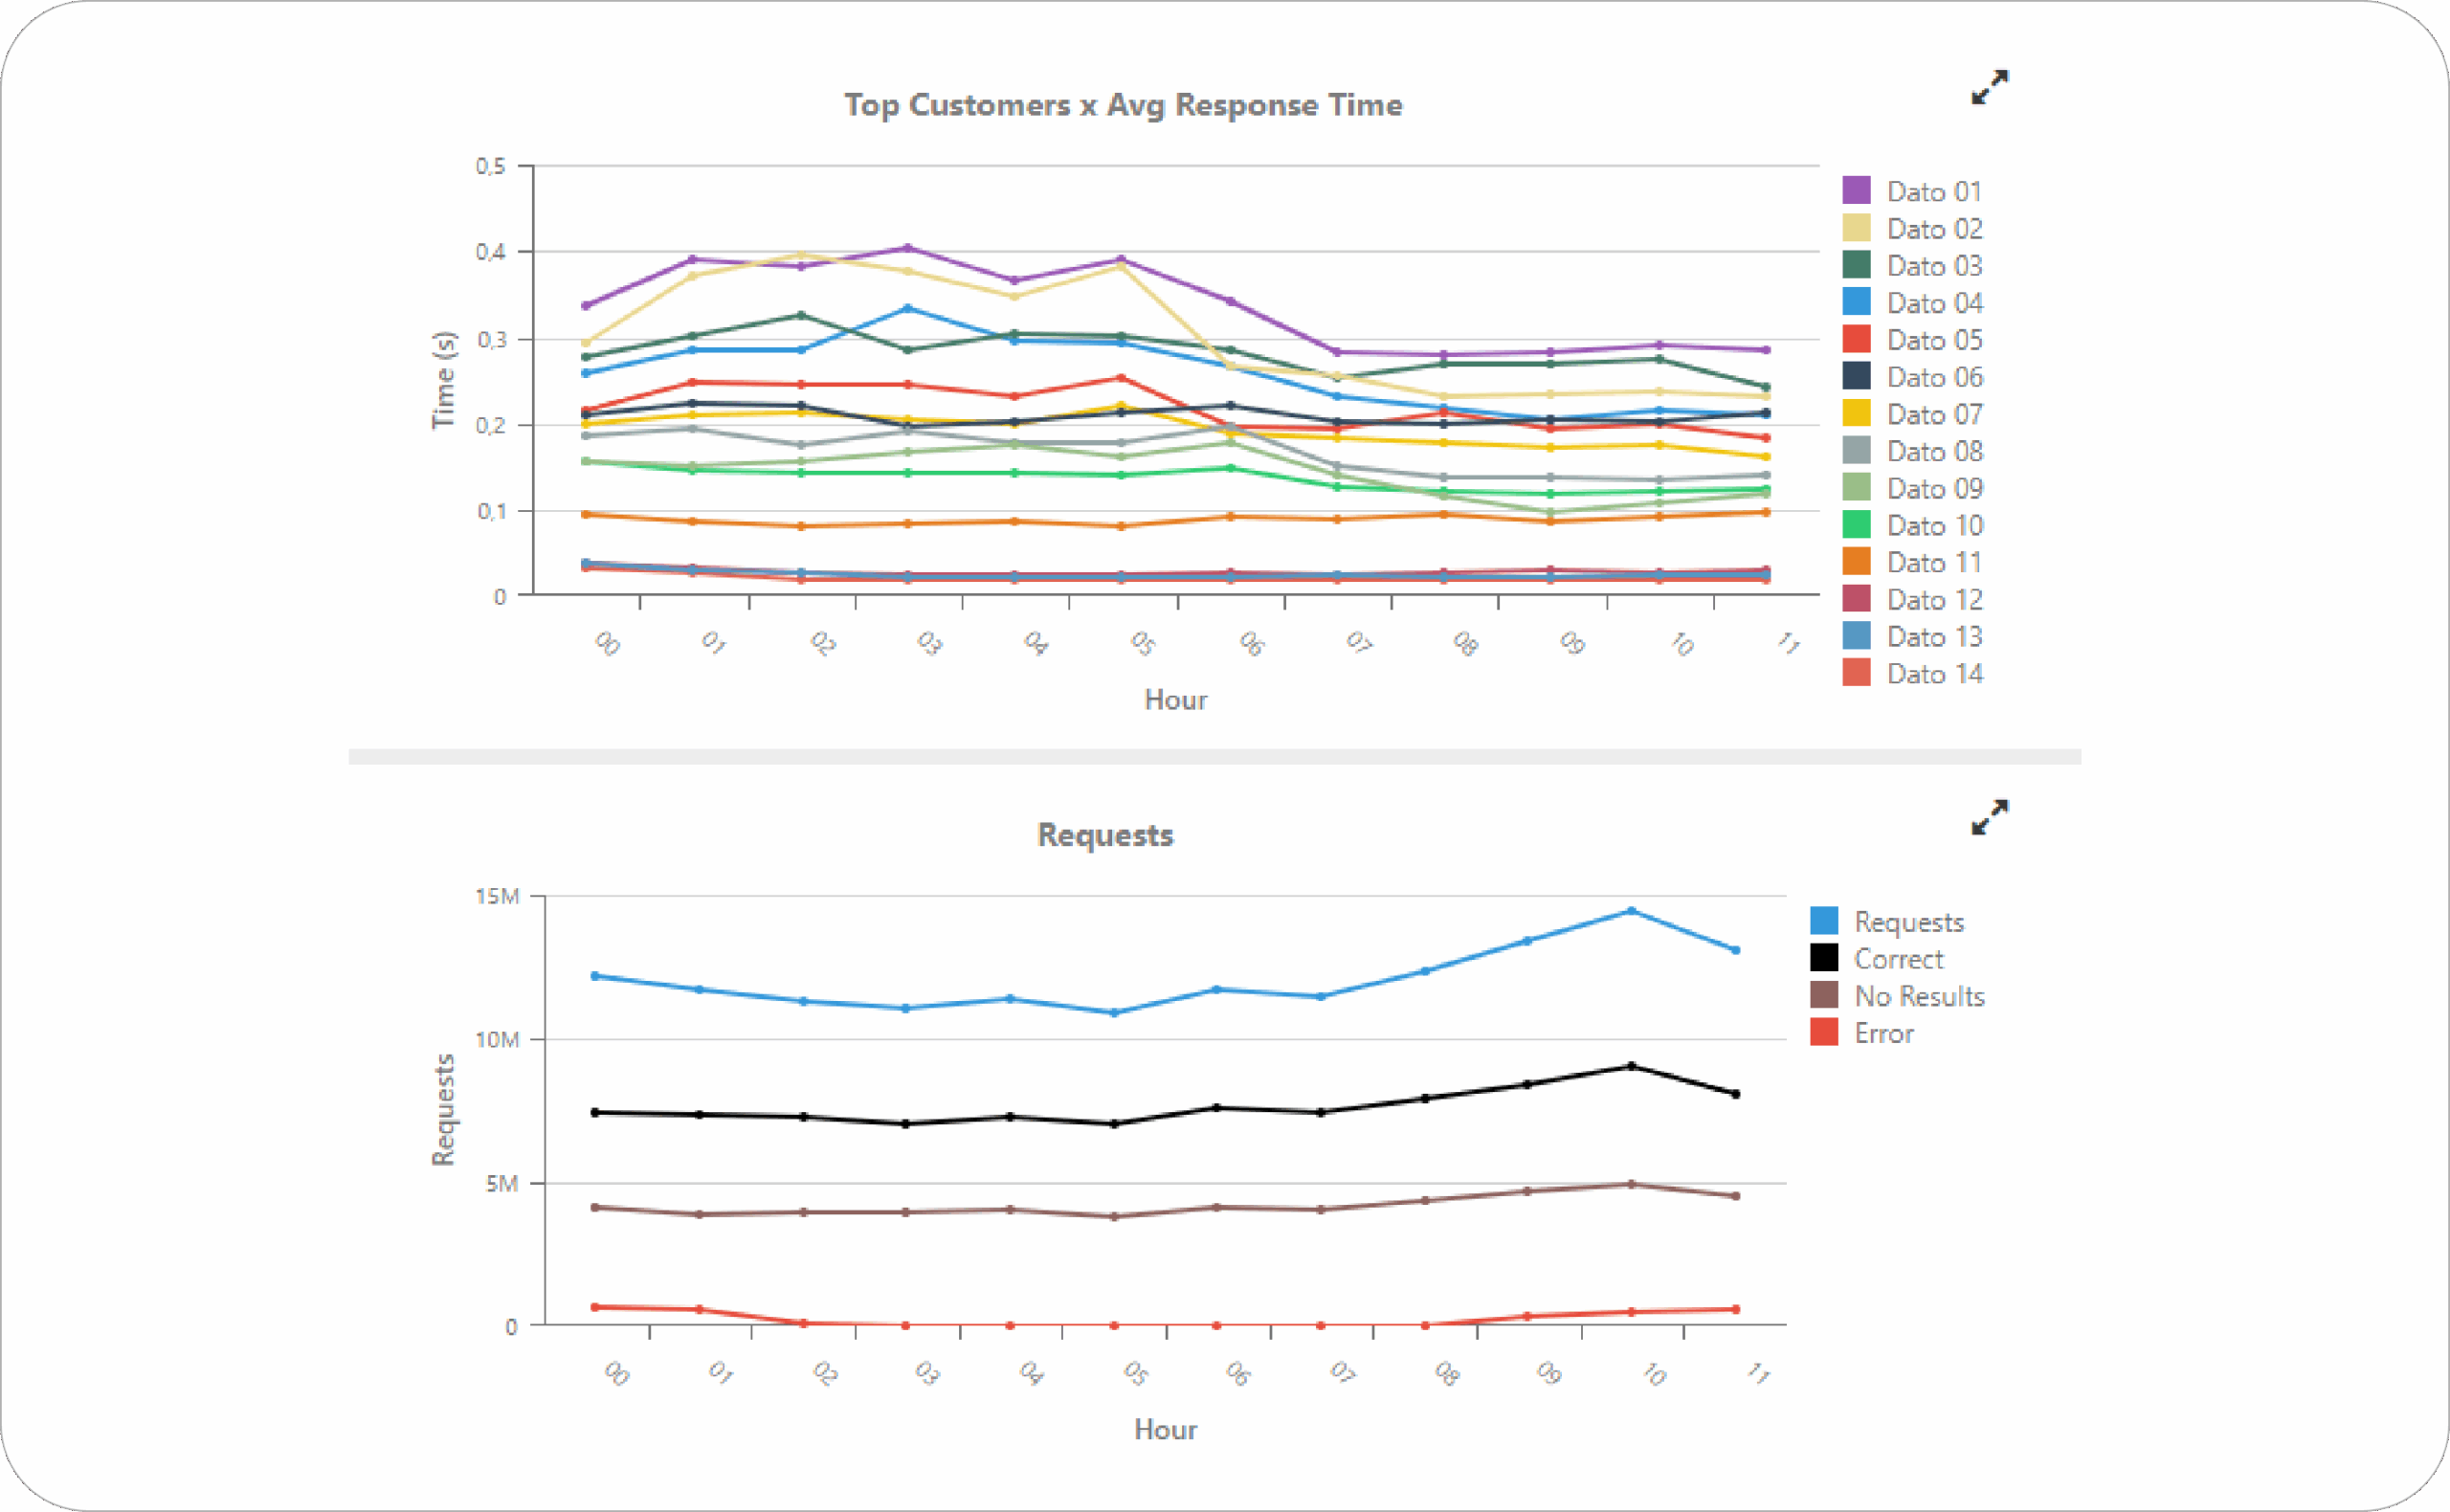Toggle the No Results legend entry

1918,996
